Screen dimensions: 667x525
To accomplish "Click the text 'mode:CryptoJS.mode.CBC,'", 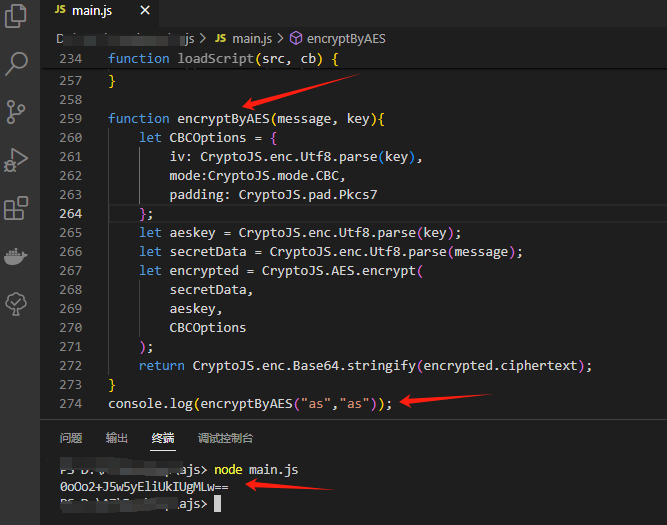I will (x=257, y=176).
